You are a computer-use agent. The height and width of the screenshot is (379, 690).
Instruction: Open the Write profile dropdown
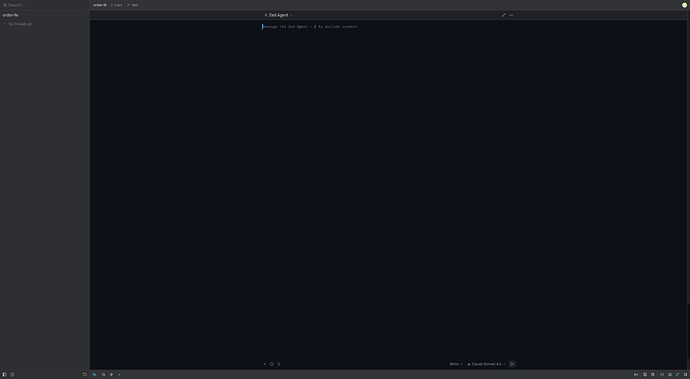(456, 364)
